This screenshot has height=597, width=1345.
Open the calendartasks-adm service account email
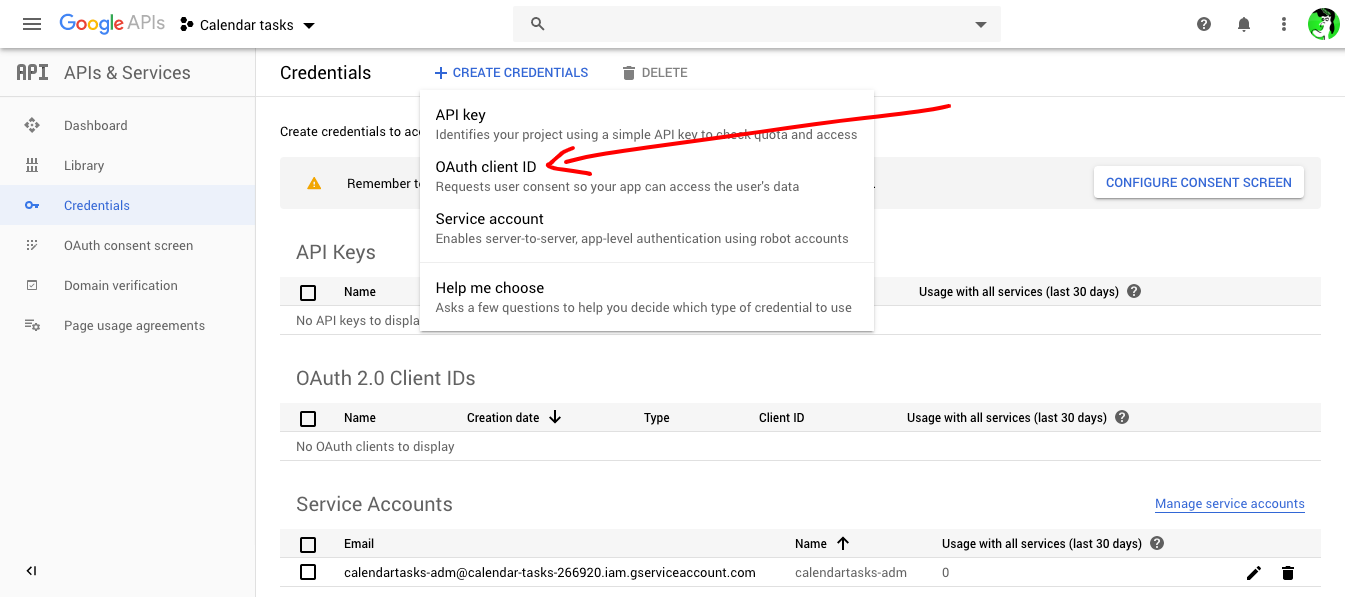click(x=550, y=573)
